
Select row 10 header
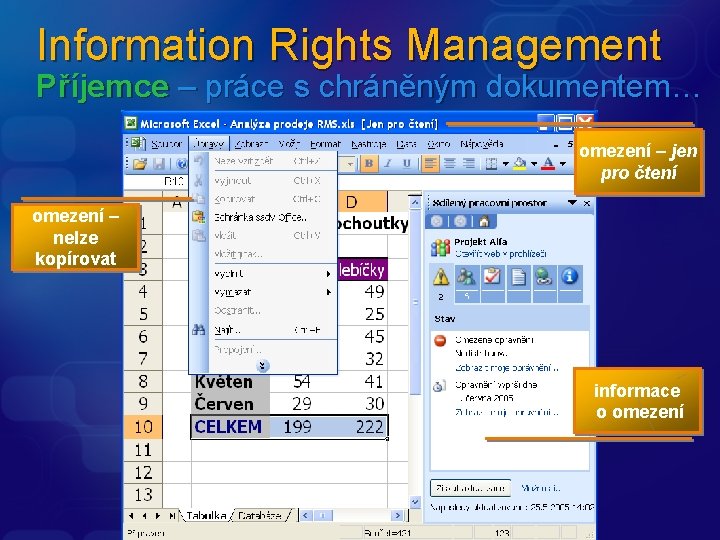(143, 427)
